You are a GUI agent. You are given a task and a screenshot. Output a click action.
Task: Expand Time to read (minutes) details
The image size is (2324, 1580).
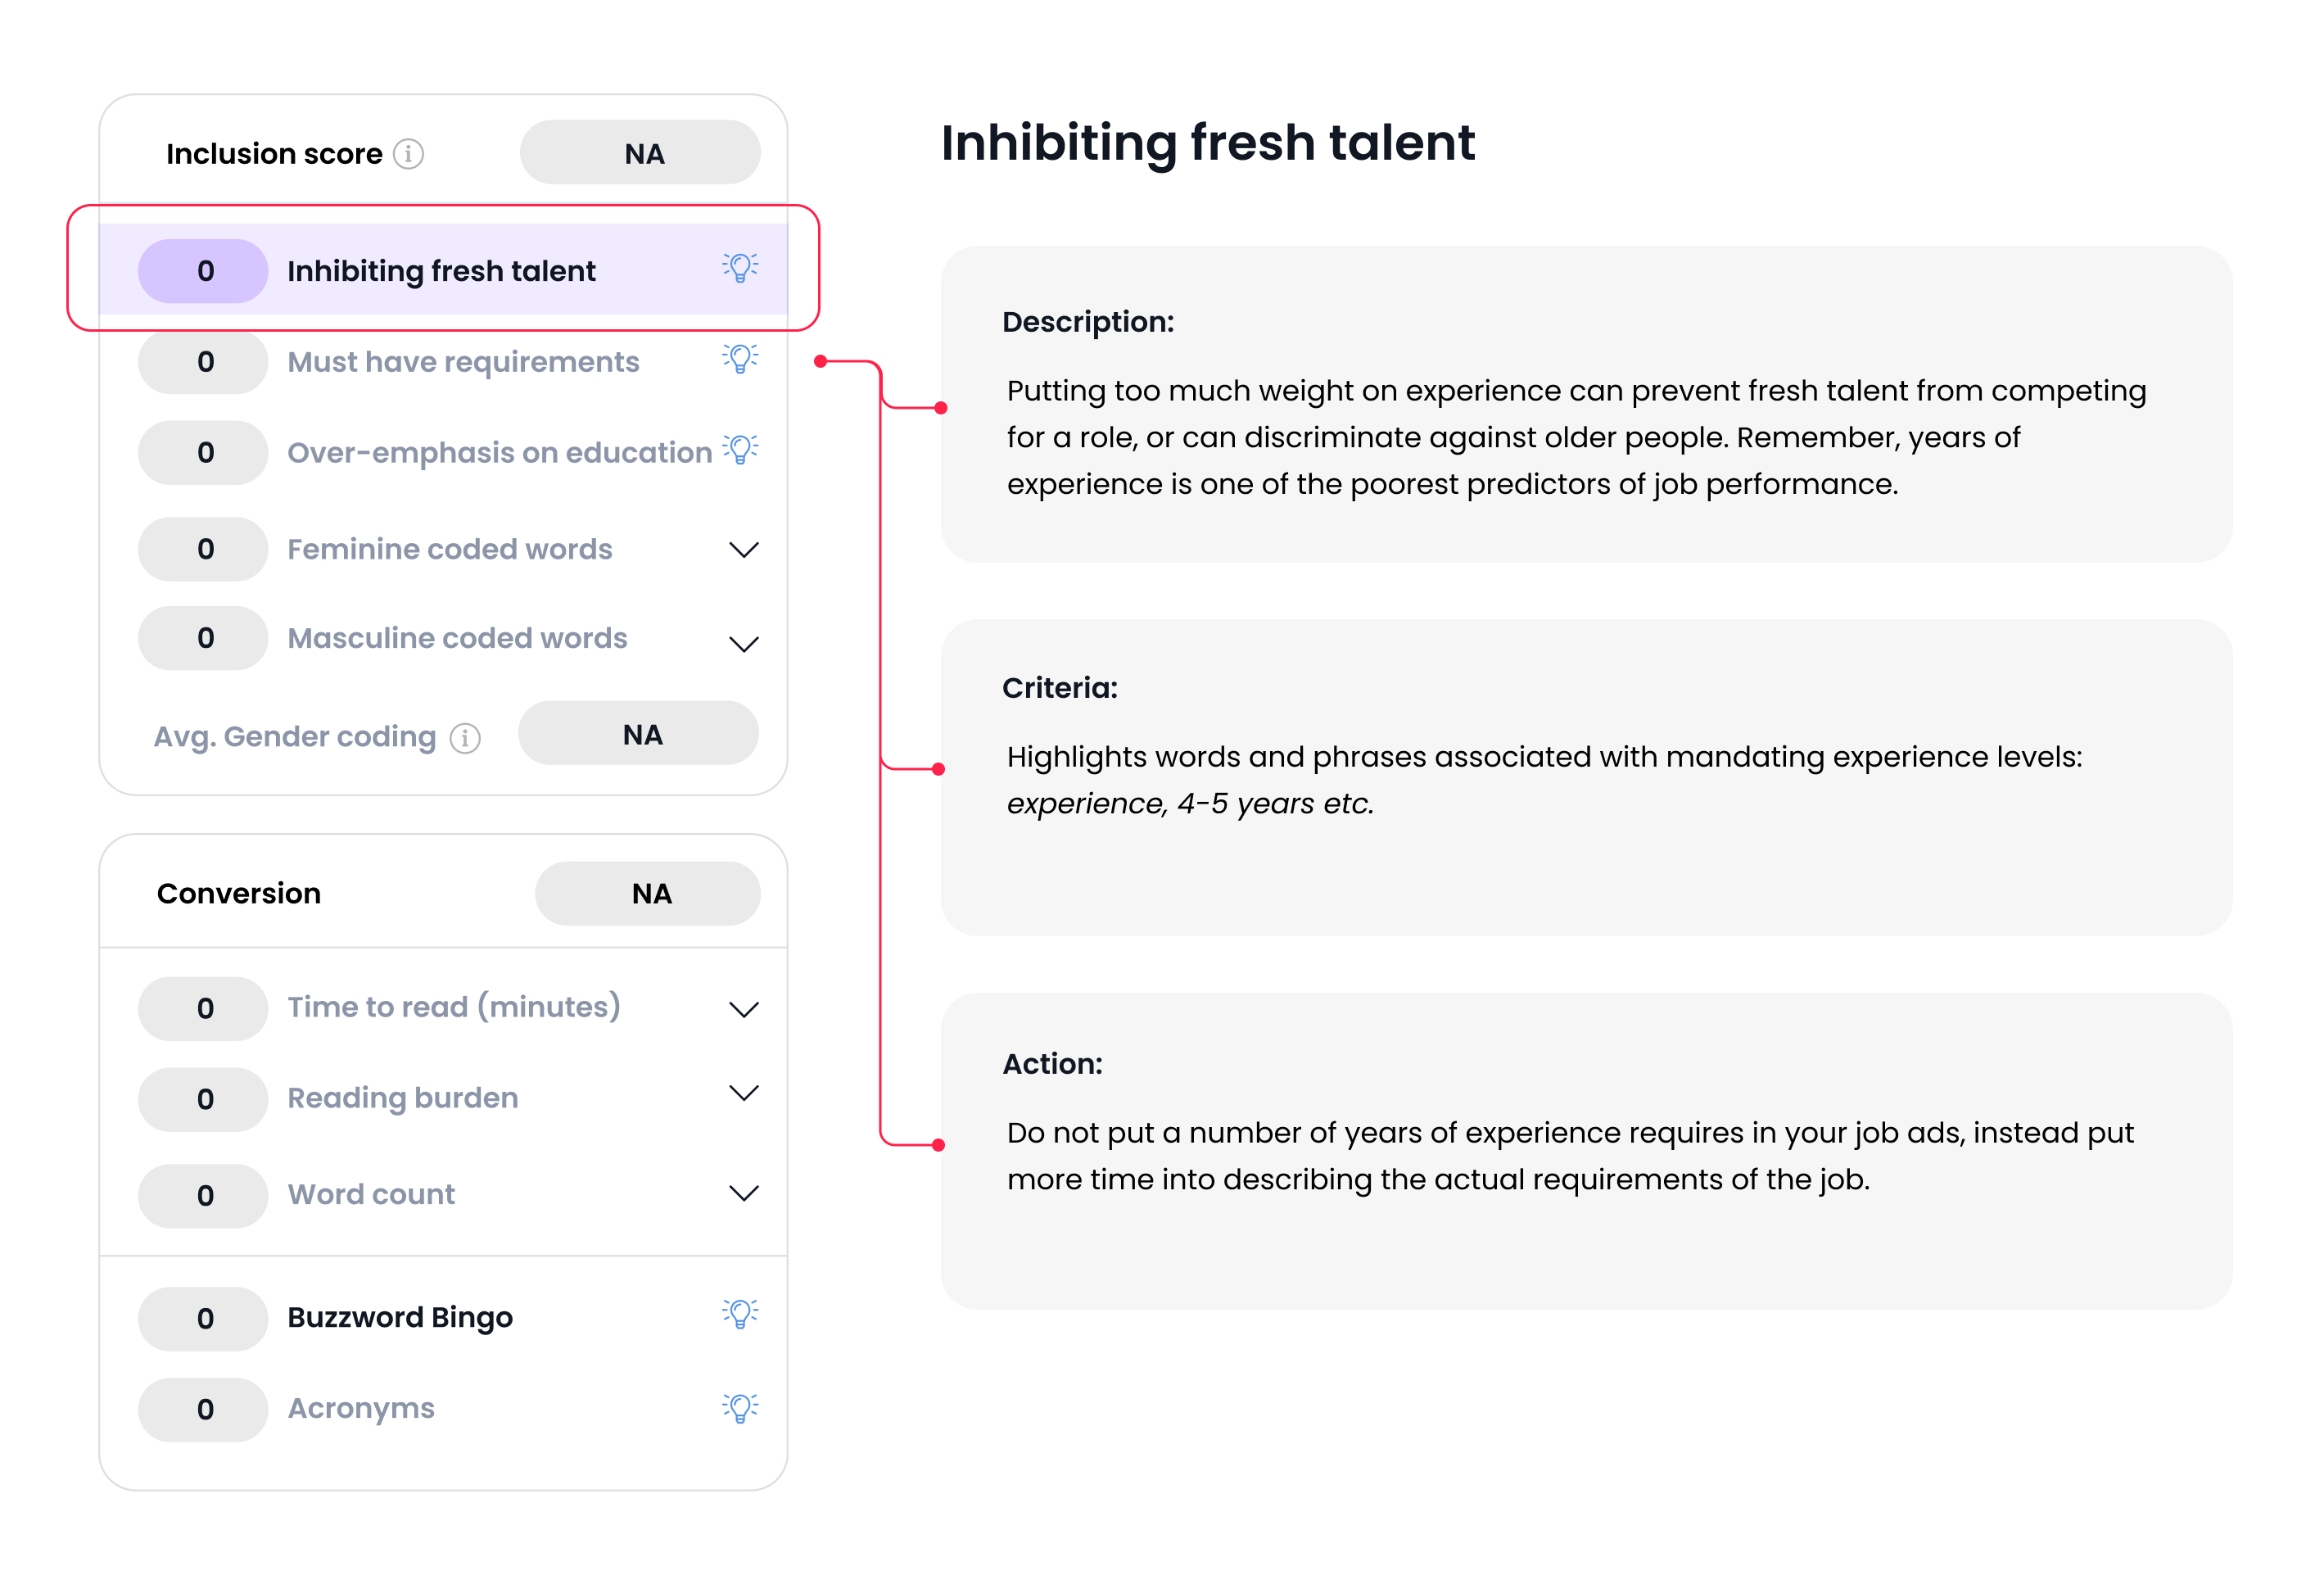(743, 1009)
